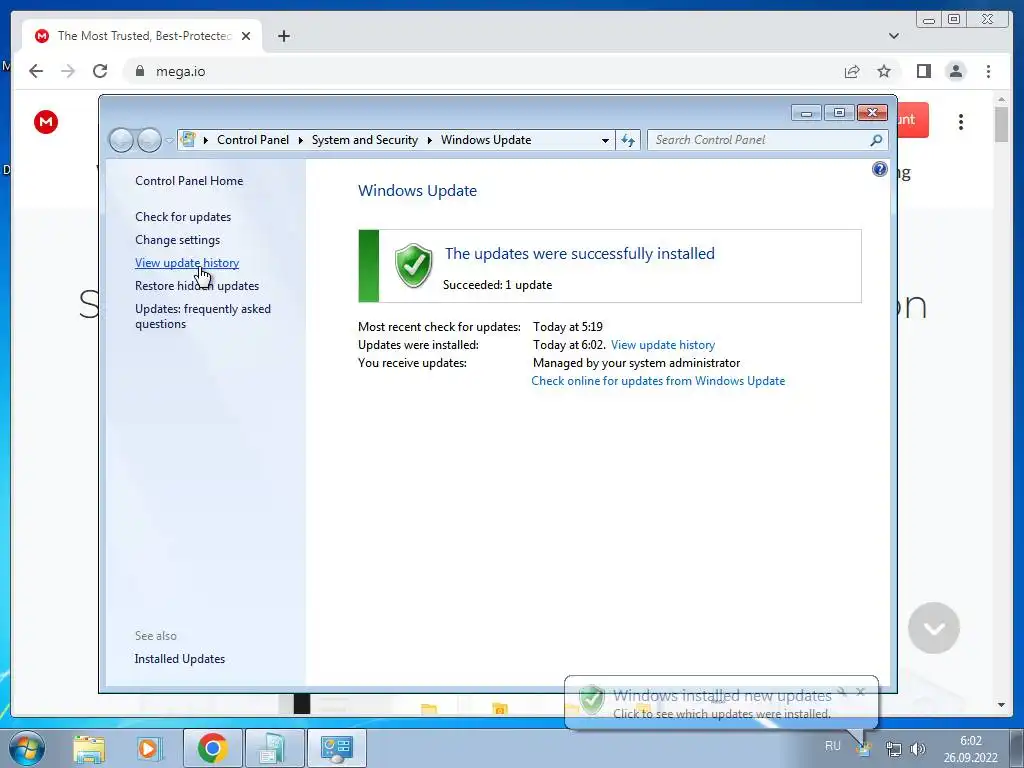Click the Control Panel back arrow button
Screen dimensions: 1024x768
click(121, 140)
